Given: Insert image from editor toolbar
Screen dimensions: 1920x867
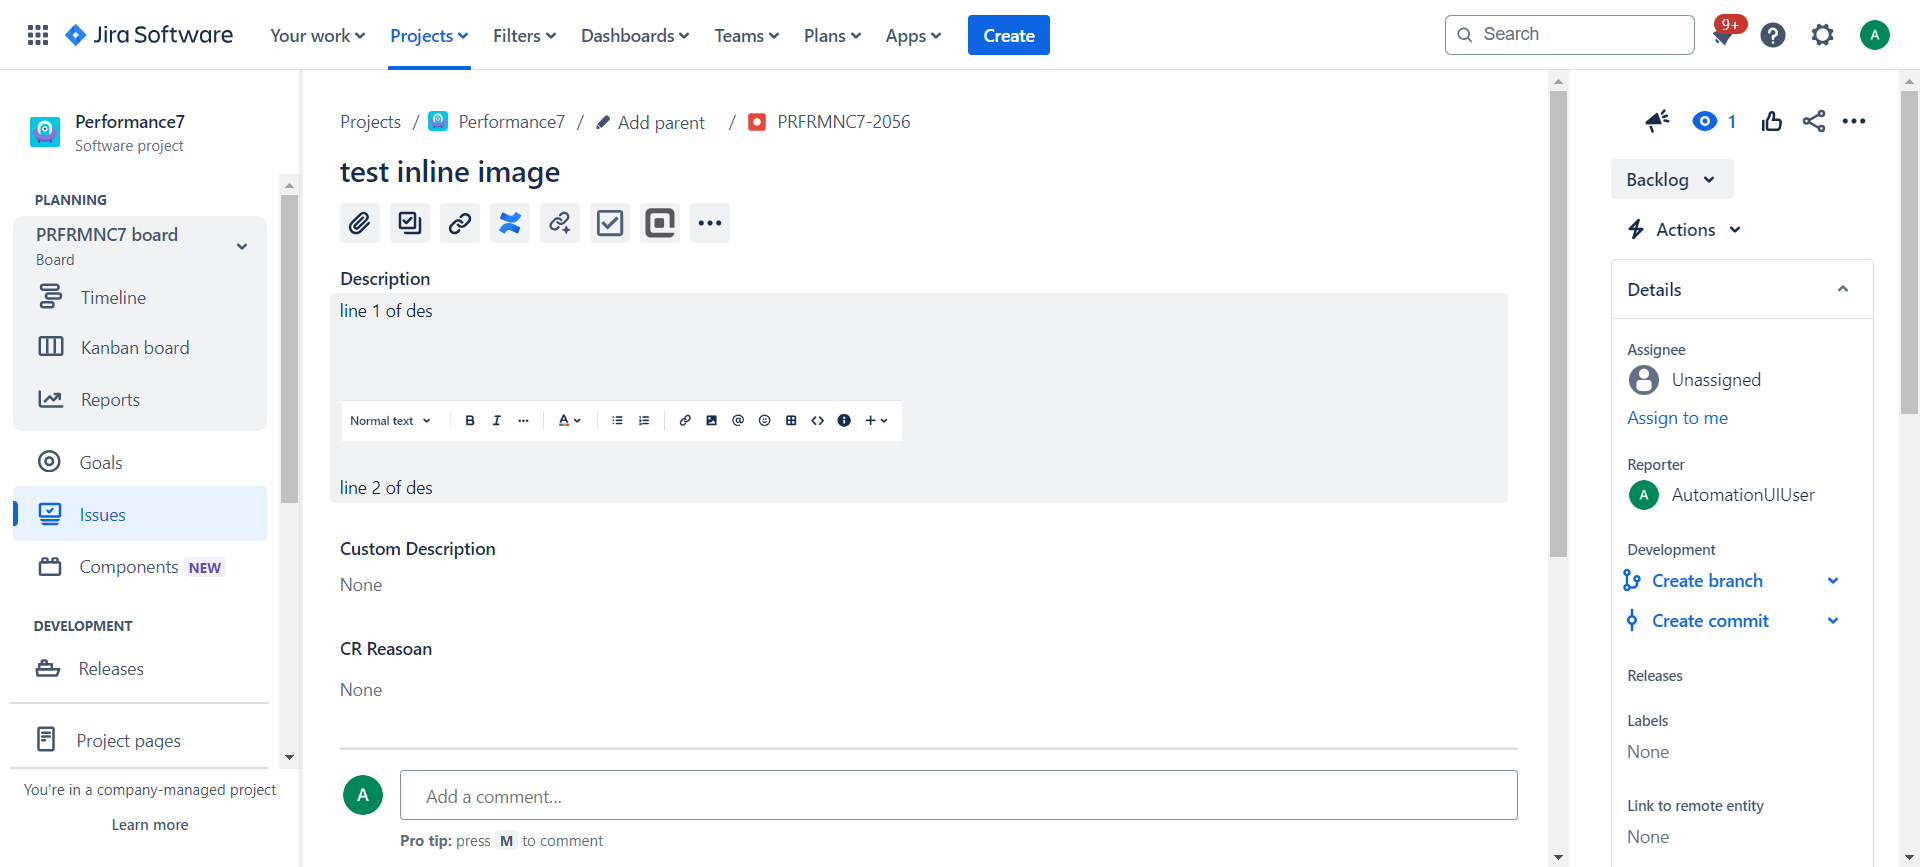Looking at the screenshot, I should pyautogui.click(x=711, y=421).
